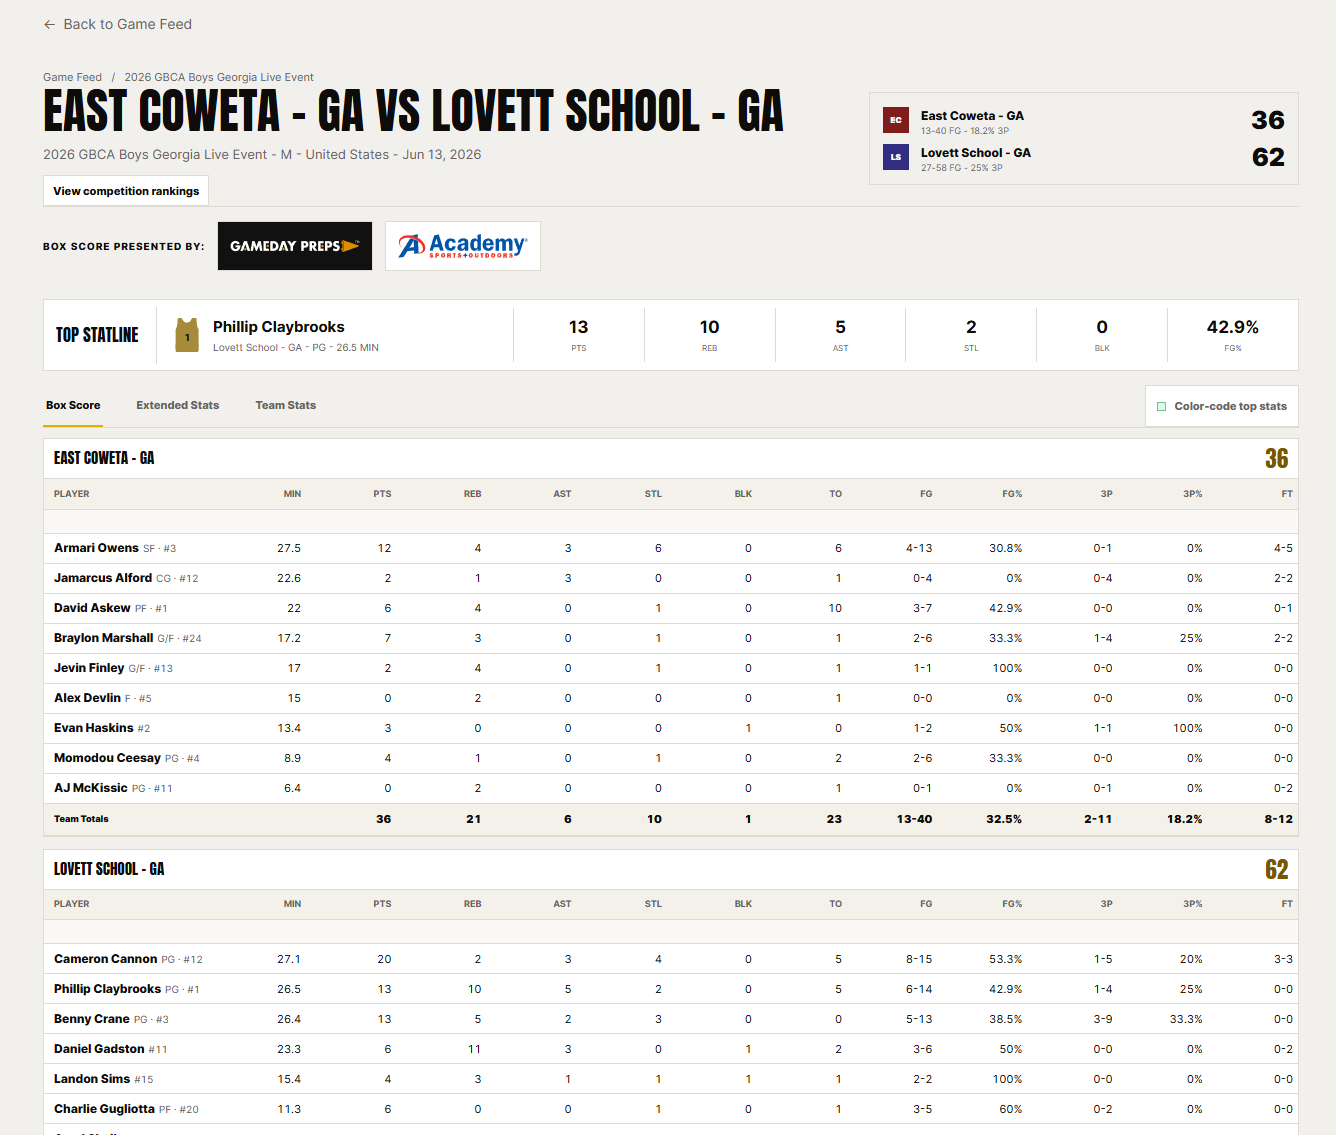Open Jamarcus Alford player profile
Image resolution: width=1336 pixels, height=1135 pixels.
(103, 578)
